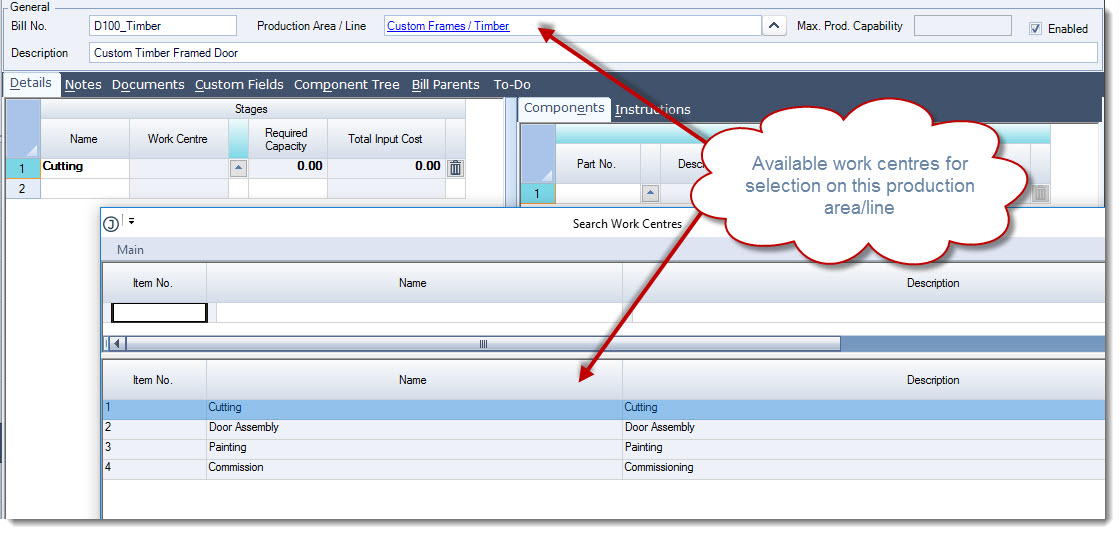Switch to Custom Fields tab
Viewport: 1120px width, 534px height.
coord(239,84)
